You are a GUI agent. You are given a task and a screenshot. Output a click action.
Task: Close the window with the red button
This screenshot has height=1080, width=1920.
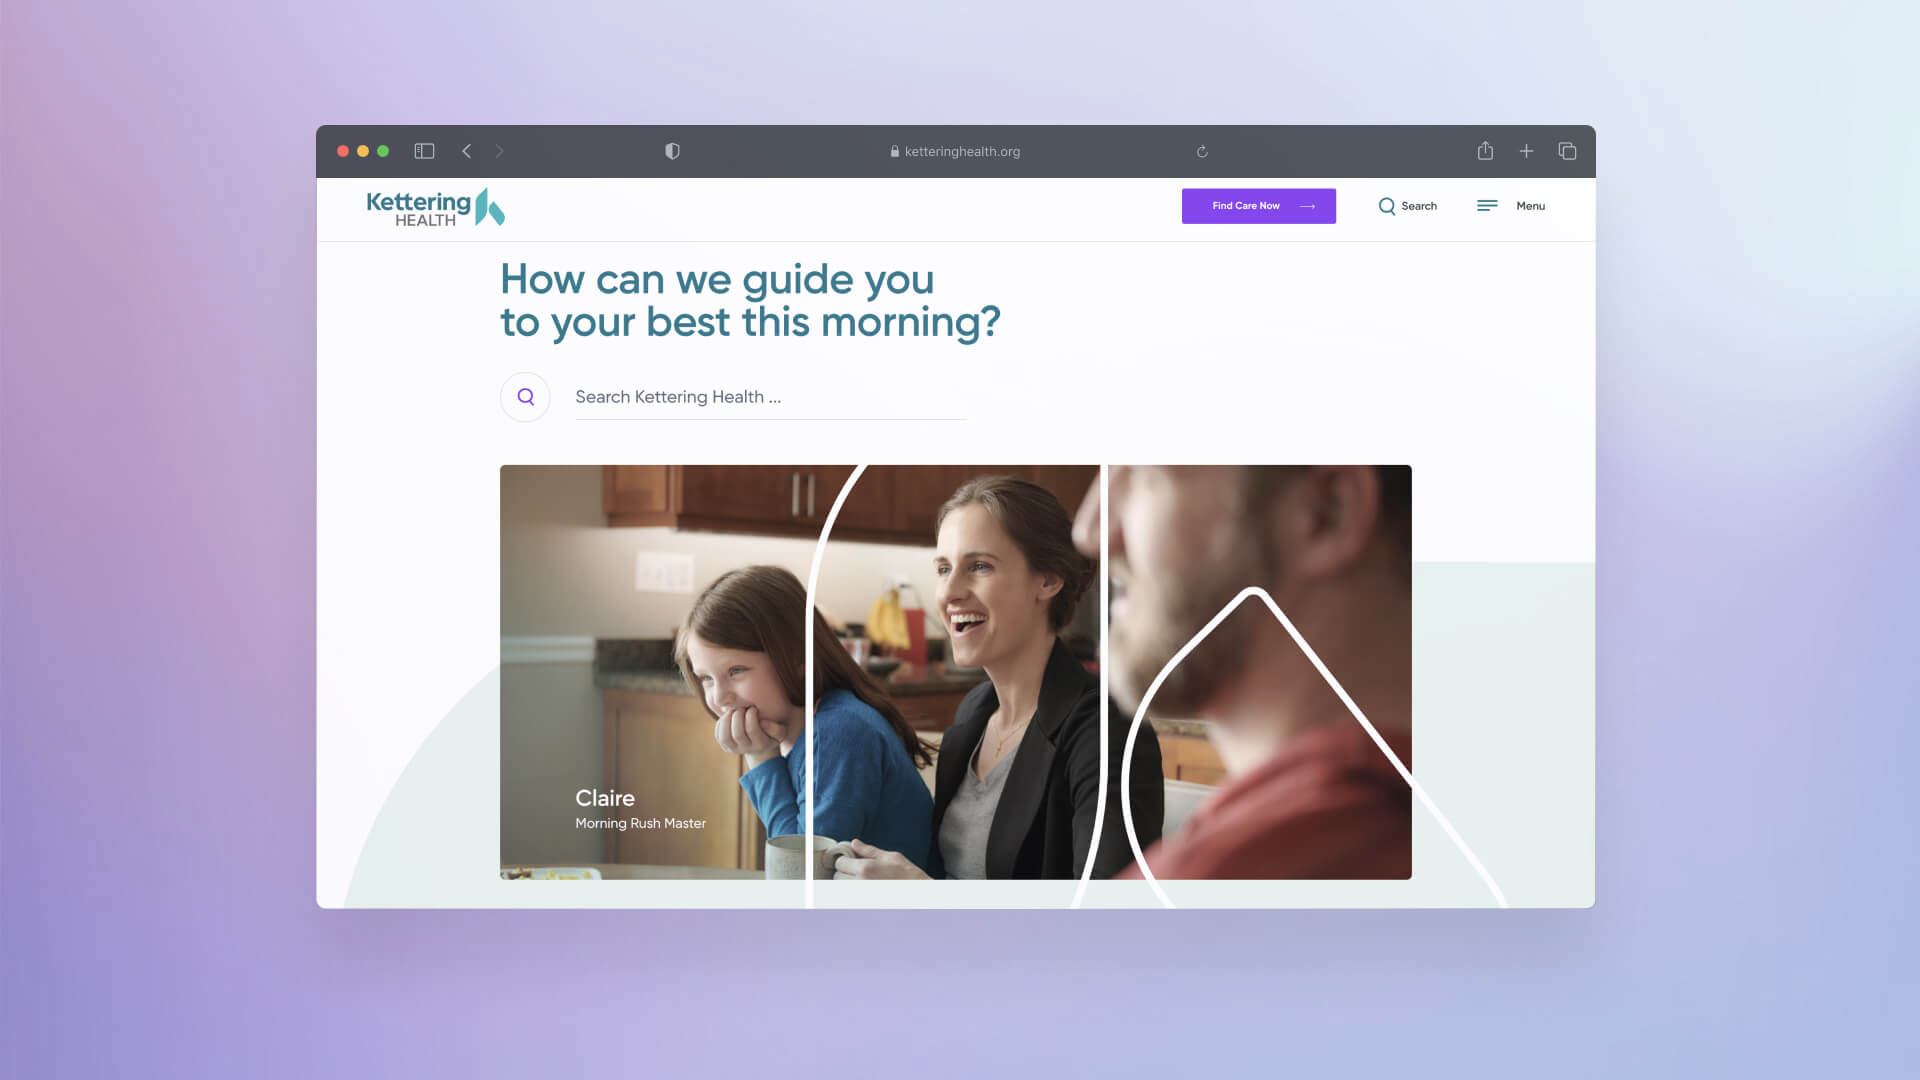(343, 151)
